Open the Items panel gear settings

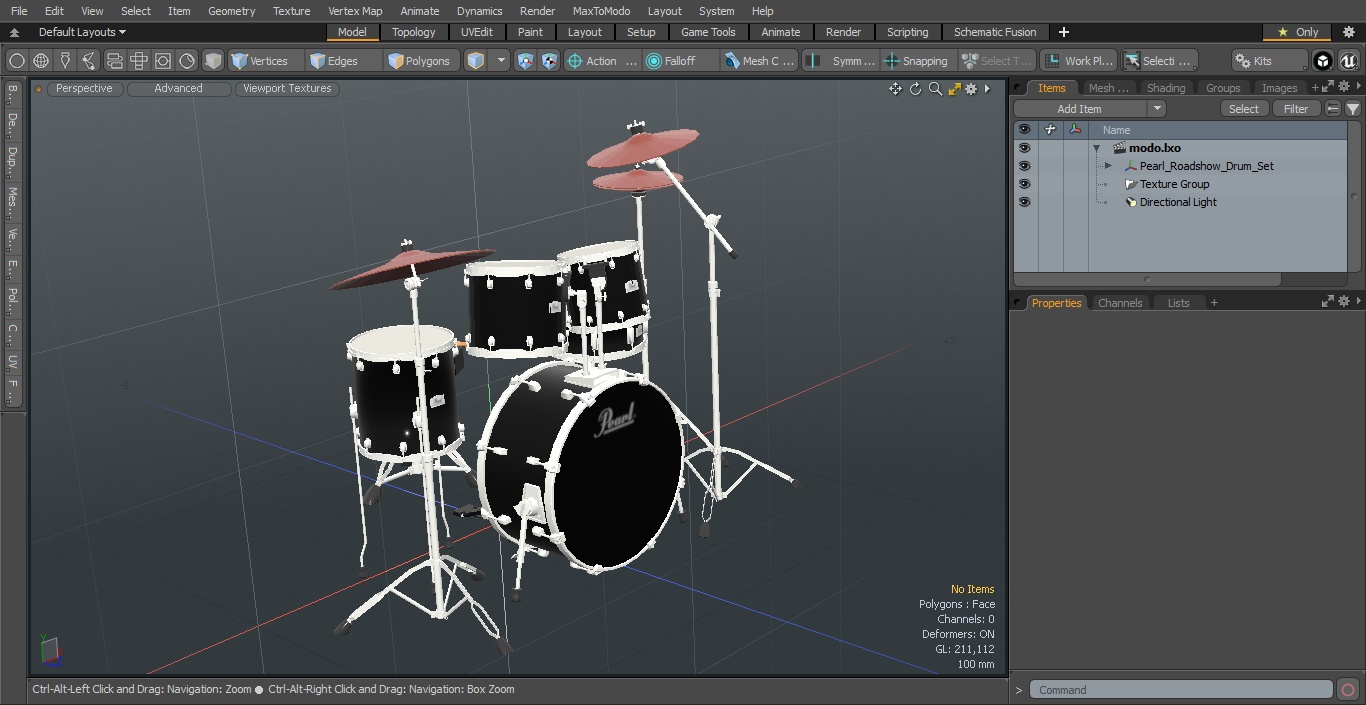(1345, 88)
